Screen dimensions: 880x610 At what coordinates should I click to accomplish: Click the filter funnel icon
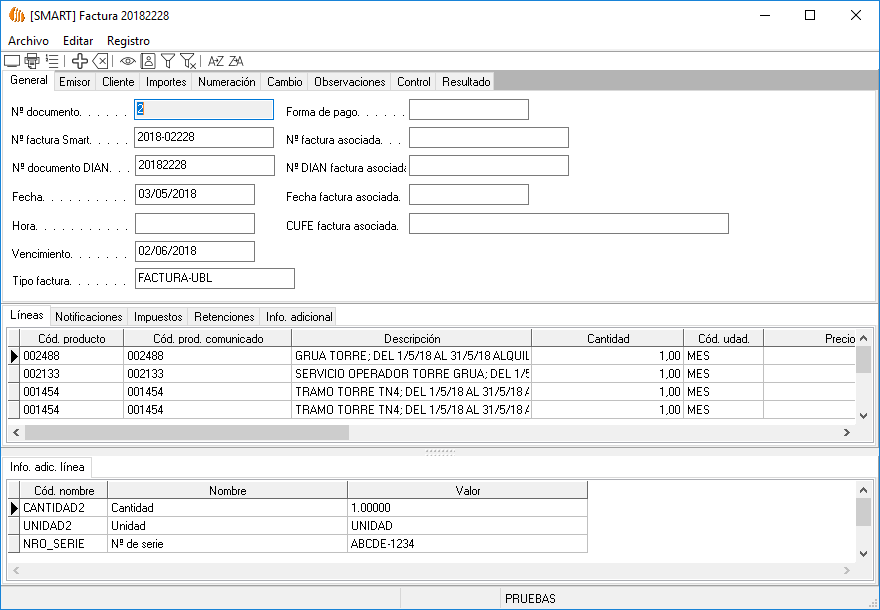tap(168, 61)
